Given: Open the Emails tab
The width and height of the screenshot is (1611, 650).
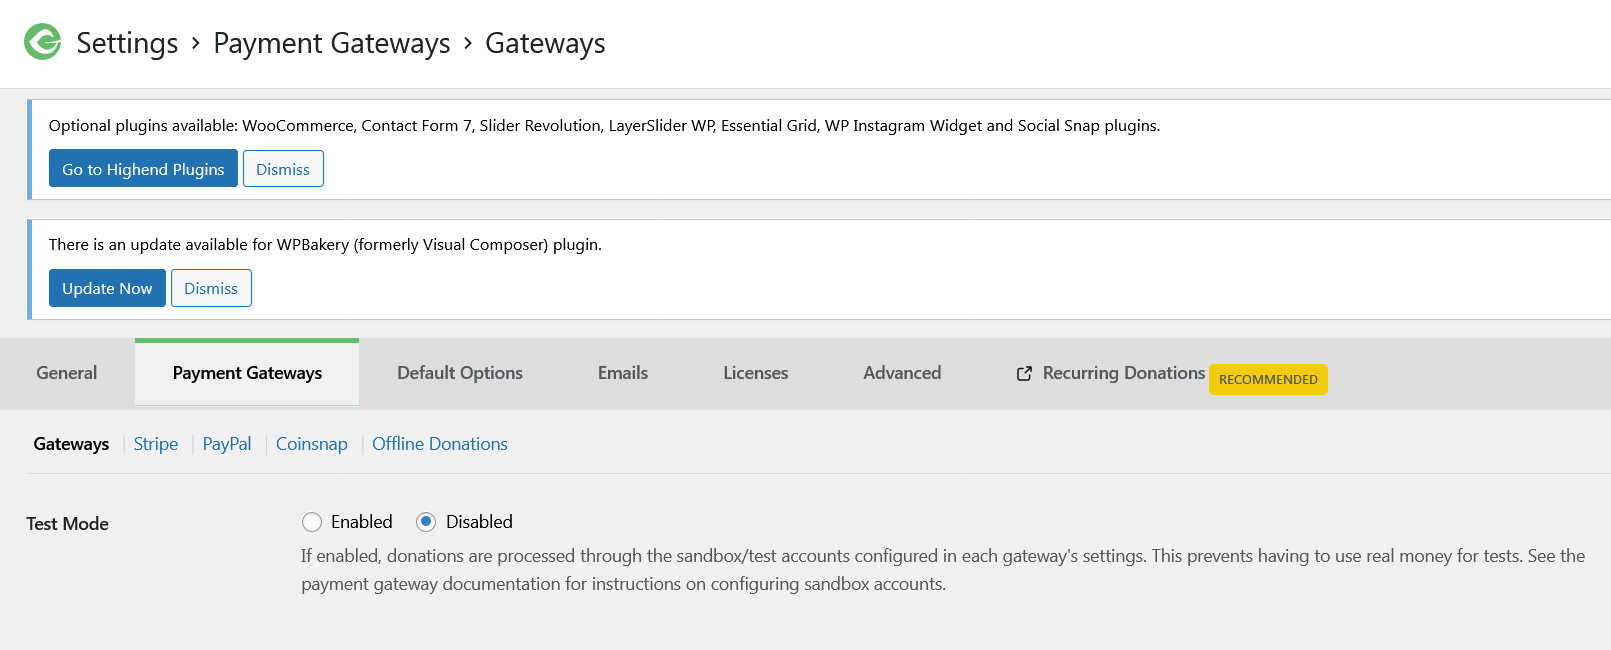Looking at the screenshot, I should point(623,373).
